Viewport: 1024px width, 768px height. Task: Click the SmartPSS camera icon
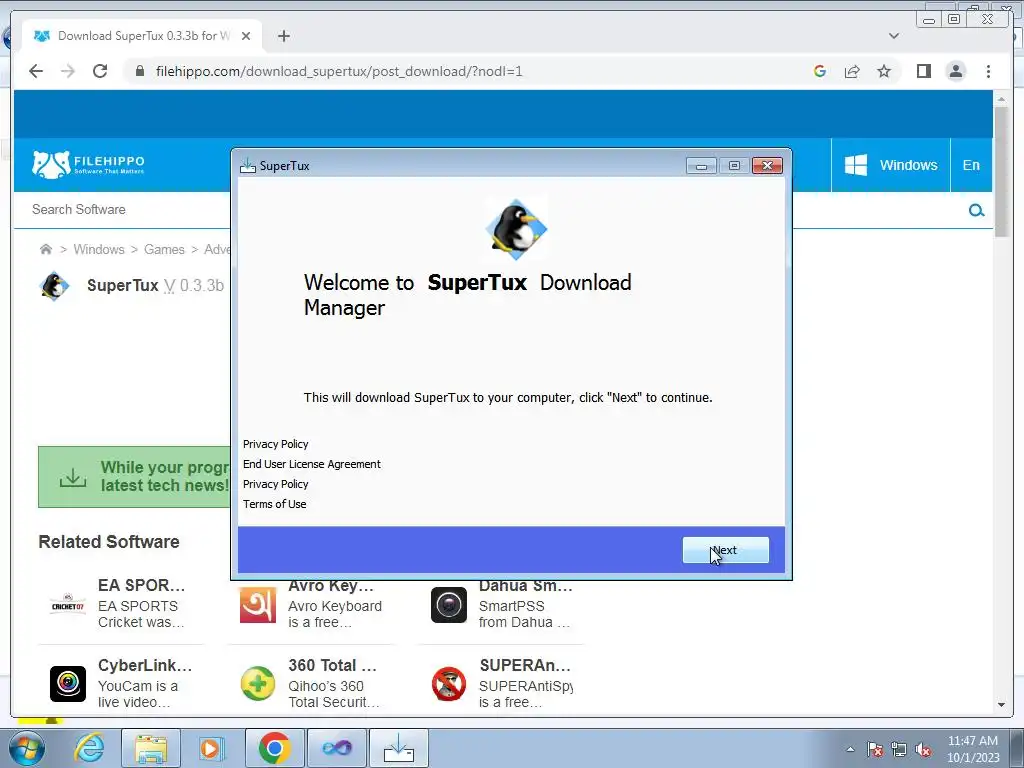click(x=449, y=605)
